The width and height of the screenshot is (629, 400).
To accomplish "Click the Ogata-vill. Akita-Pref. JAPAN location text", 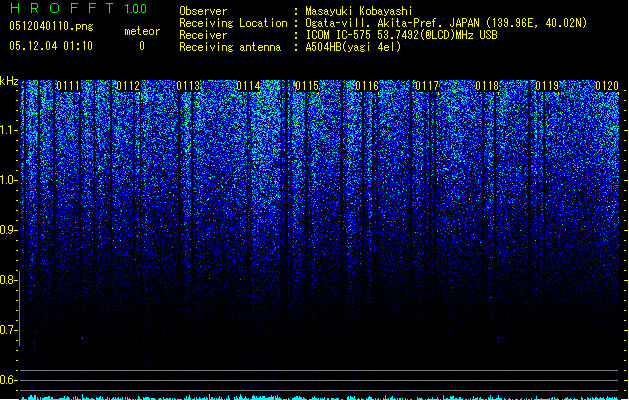I will 446,23.
